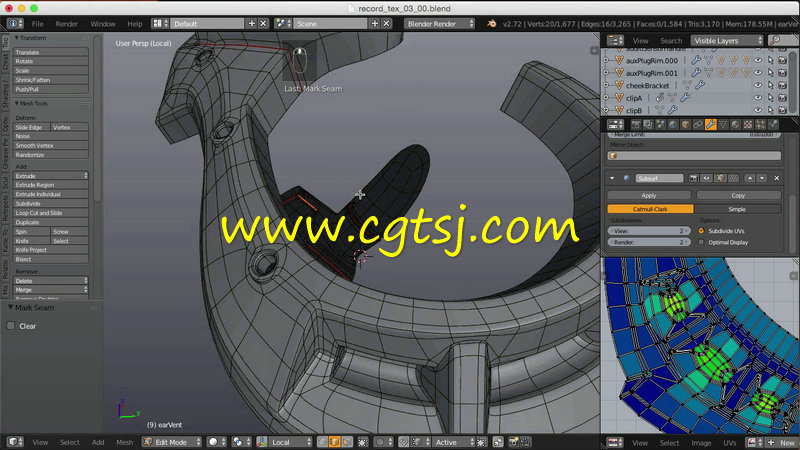This screenshot has height=450, width=800.
Task: Open the Edit Mode selector dropdown
Action: click(x=172, y=442)
